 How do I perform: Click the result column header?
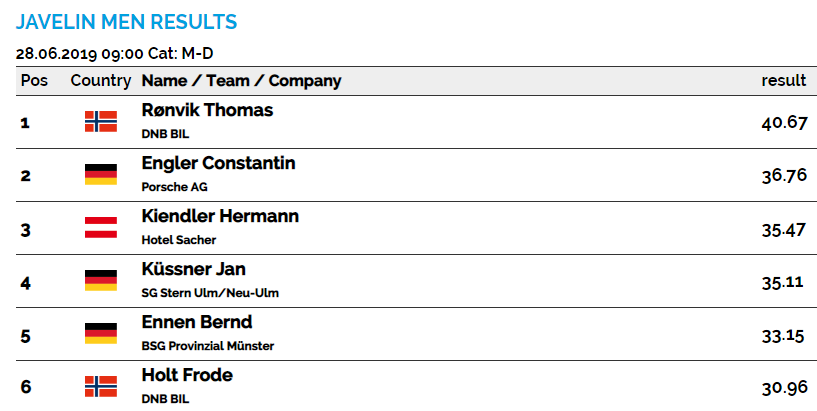[784, 81]
